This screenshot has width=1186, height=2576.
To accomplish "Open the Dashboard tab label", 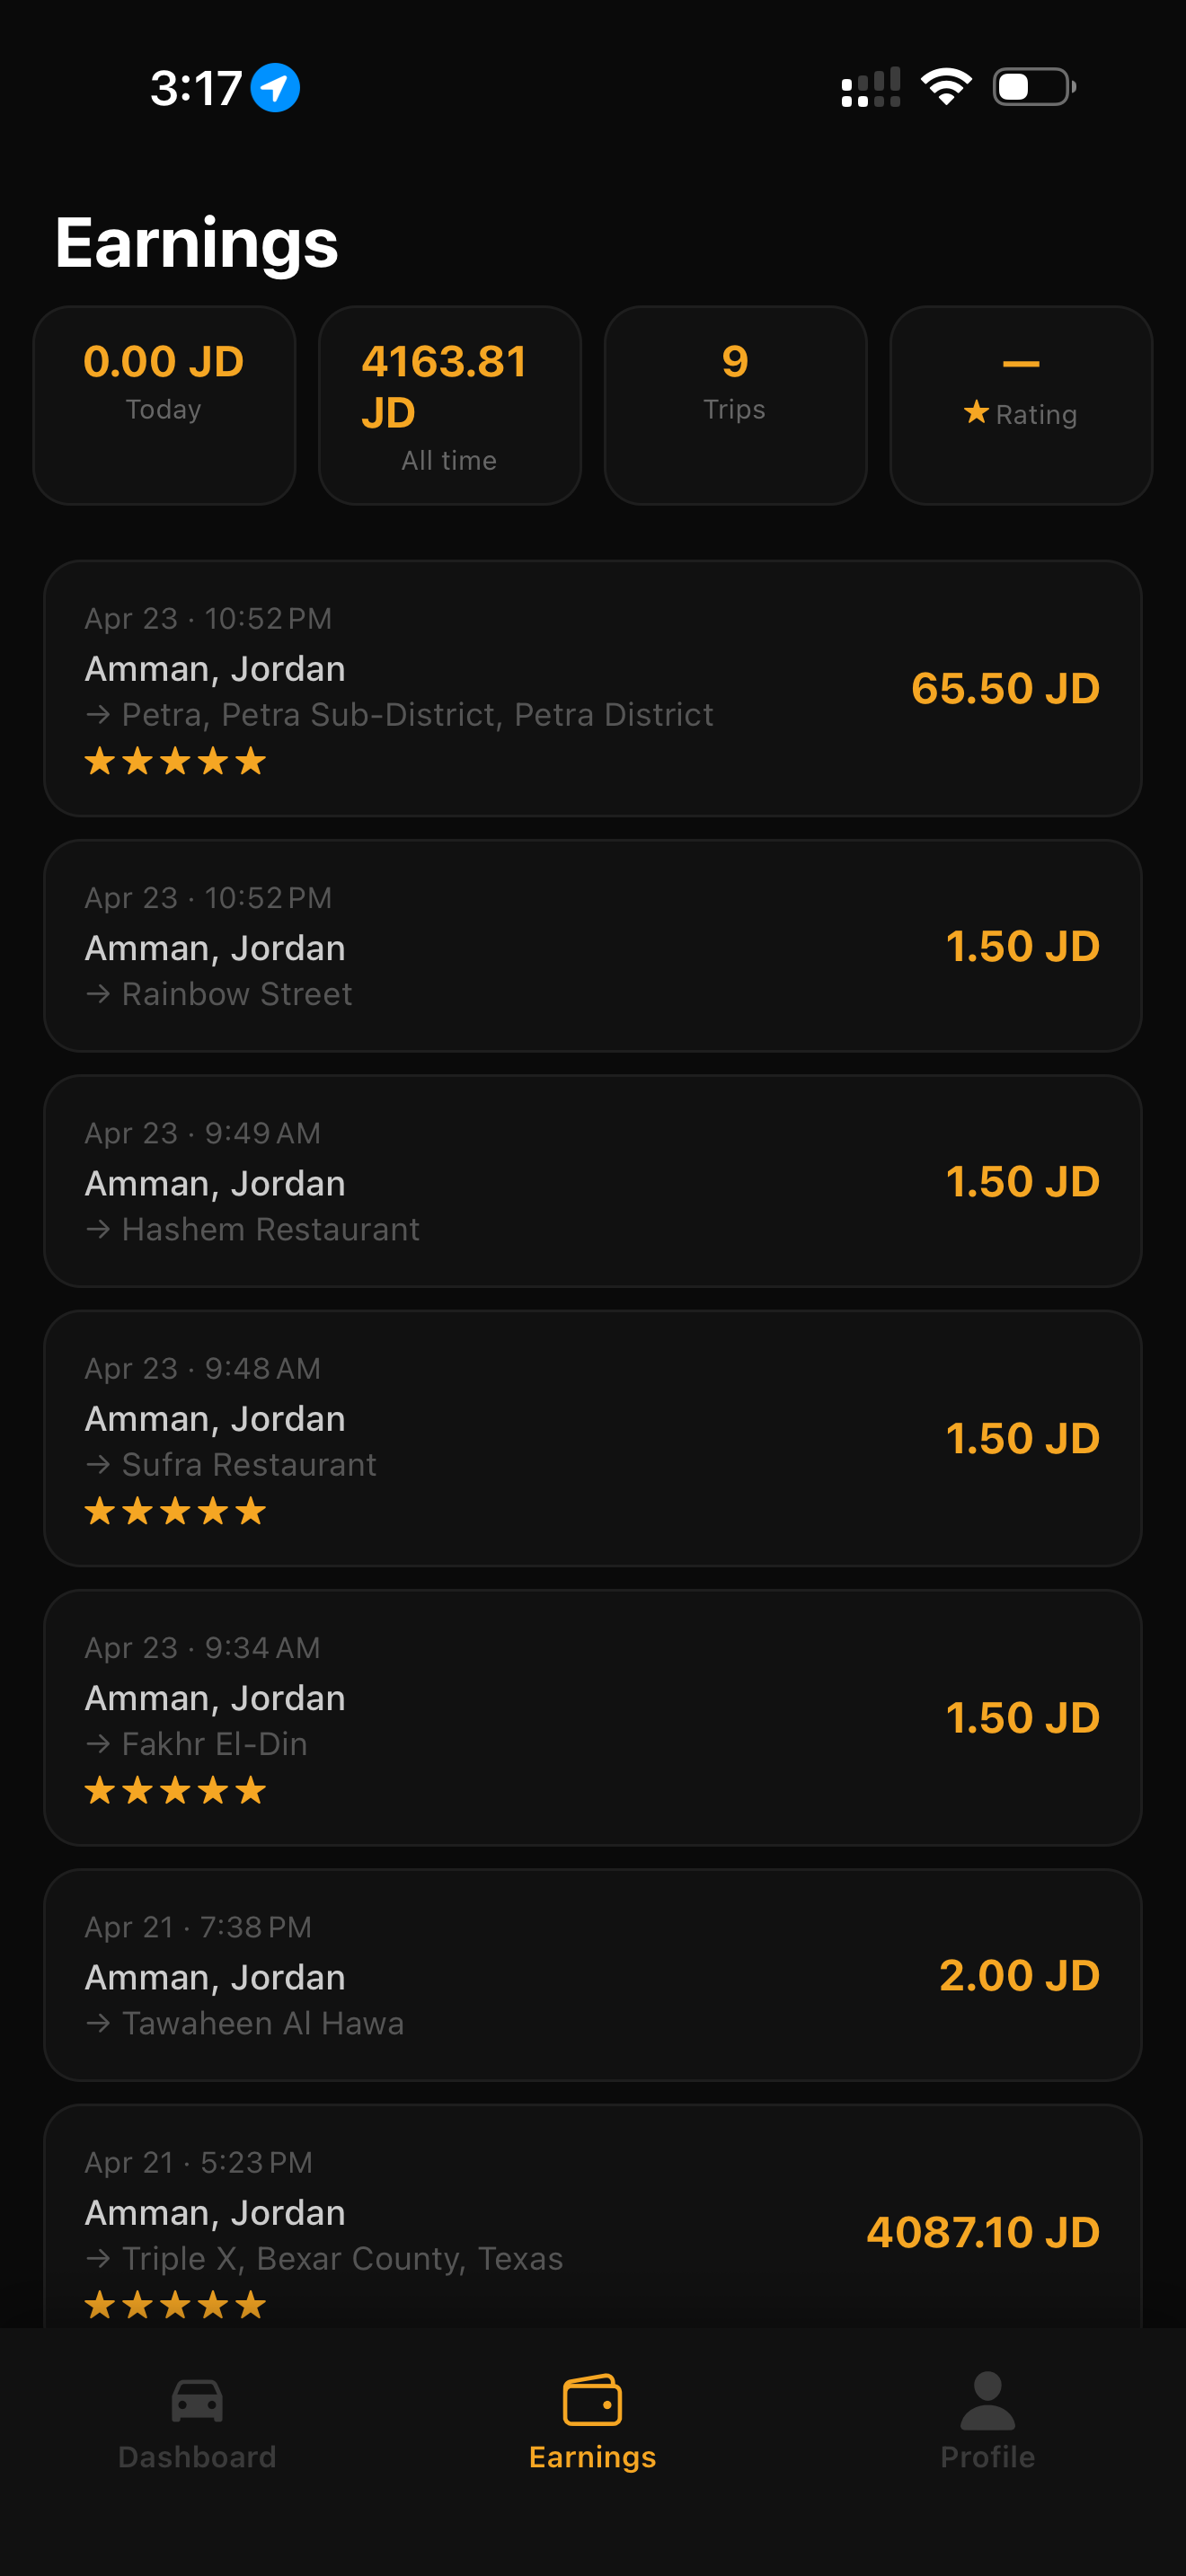I will pyautogui.click(x=197, y=2457).
